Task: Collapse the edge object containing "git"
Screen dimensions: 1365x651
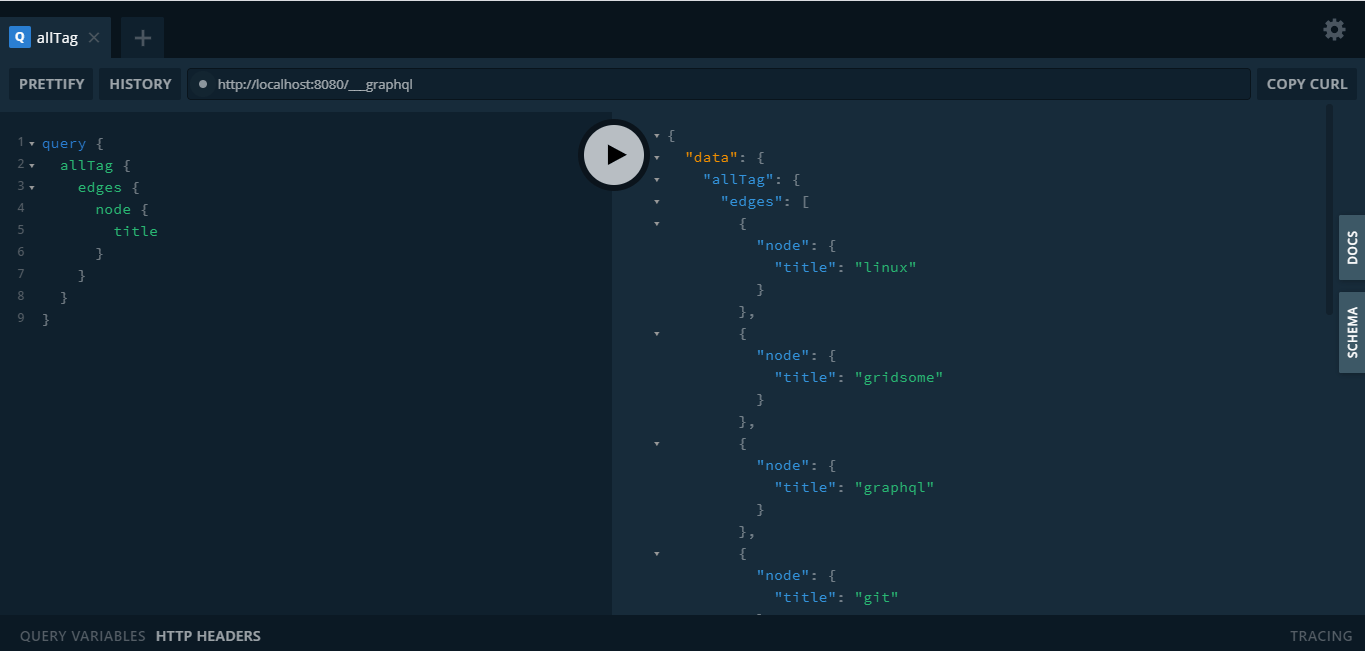Action: 657,554
